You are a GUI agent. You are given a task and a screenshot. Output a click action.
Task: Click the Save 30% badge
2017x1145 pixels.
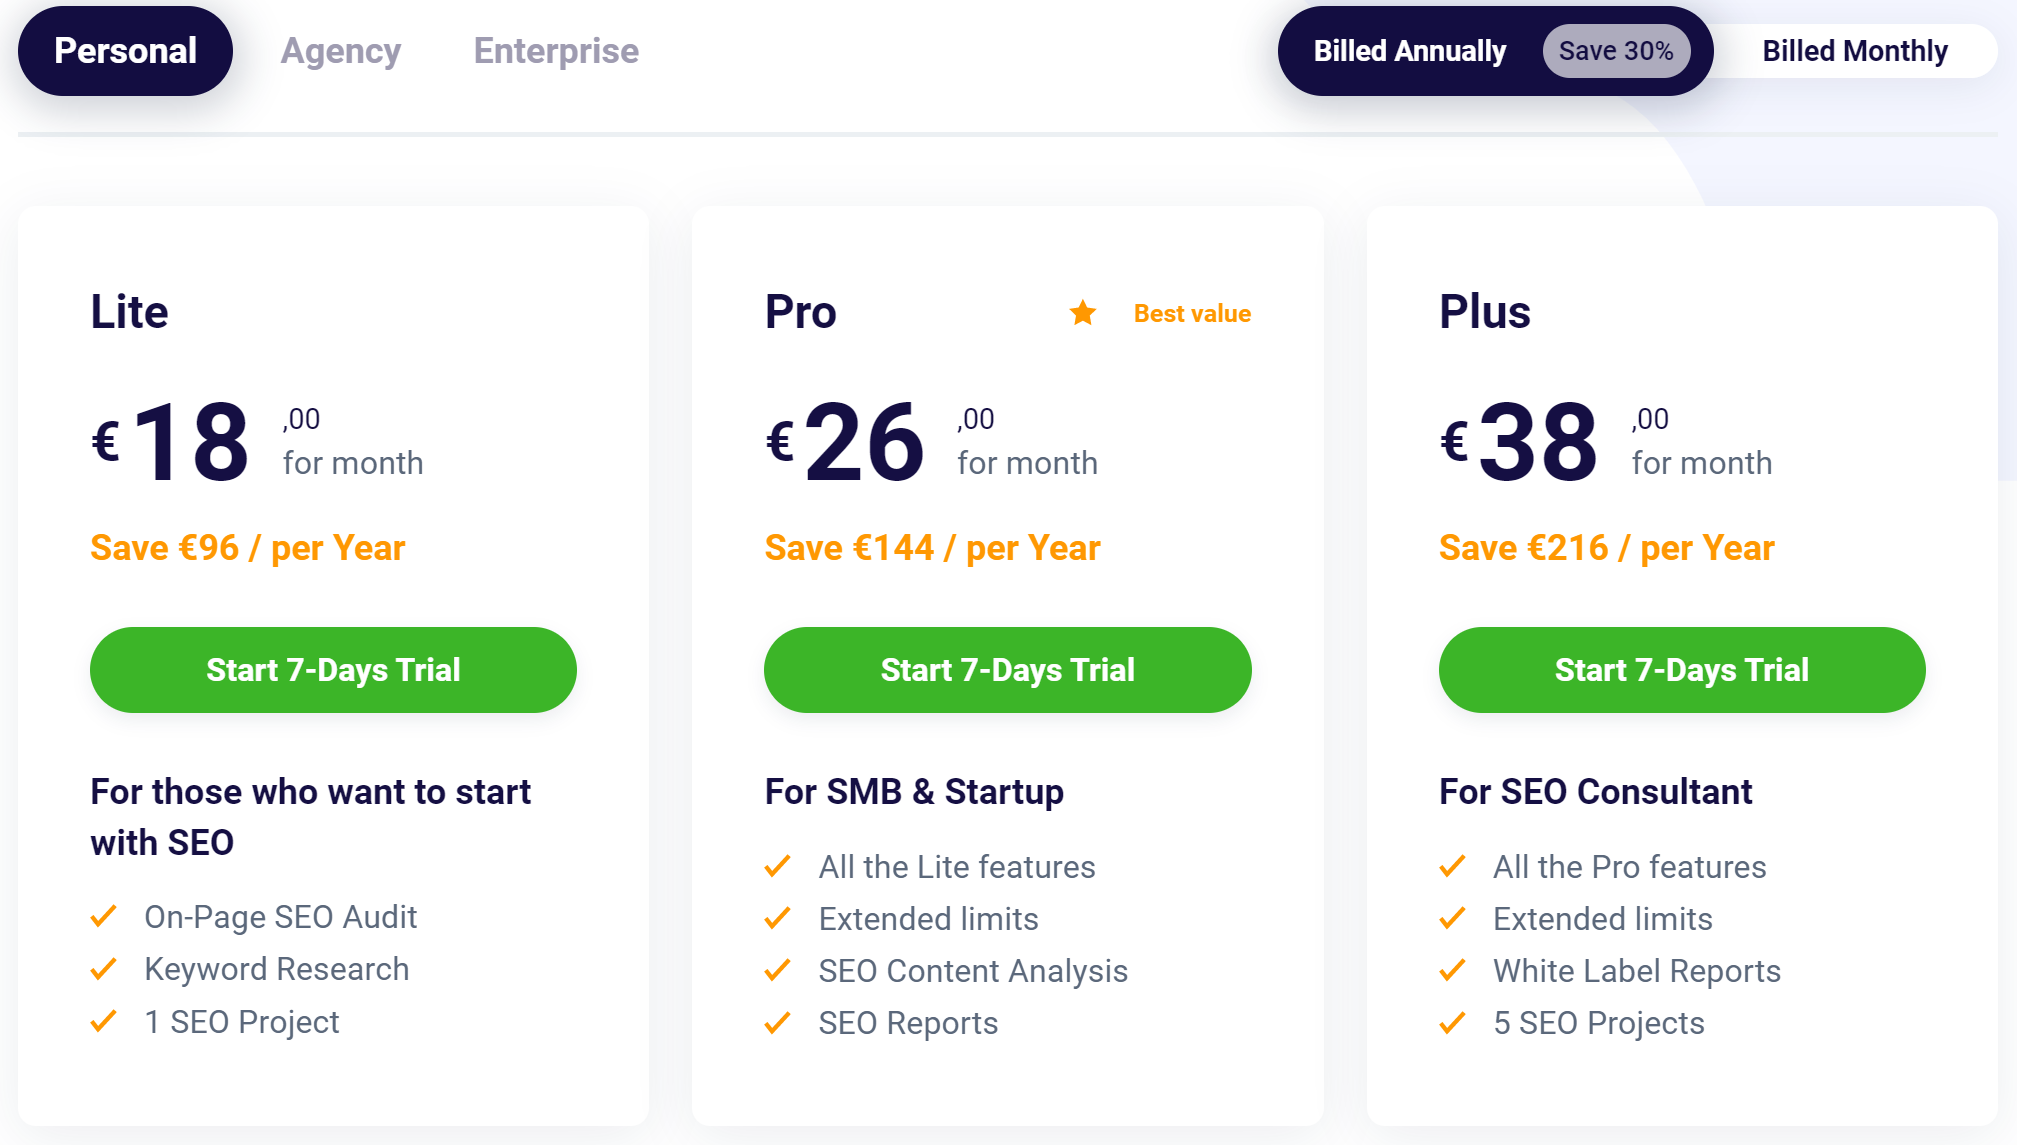tap(1616, 51)
